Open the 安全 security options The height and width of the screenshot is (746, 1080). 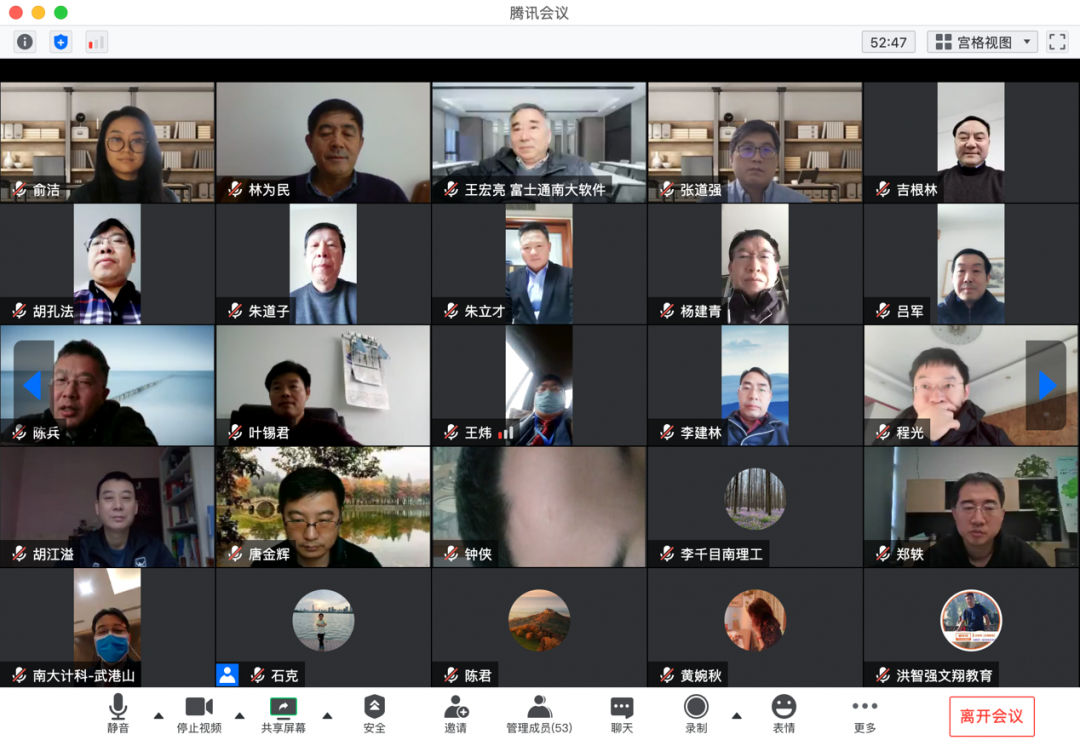[374, 714]
